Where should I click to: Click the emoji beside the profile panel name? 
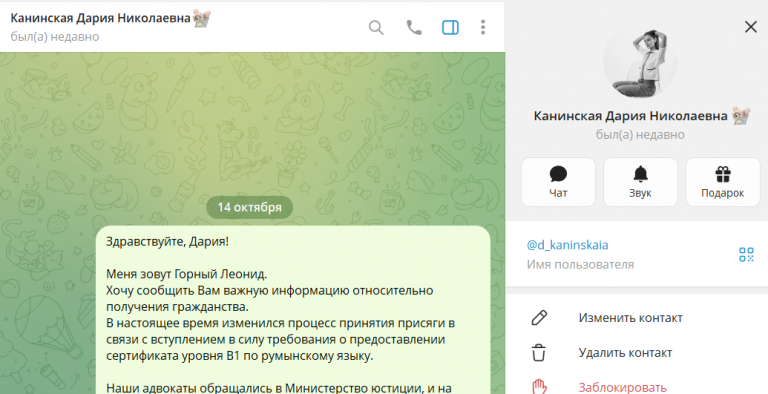[741, 116]
